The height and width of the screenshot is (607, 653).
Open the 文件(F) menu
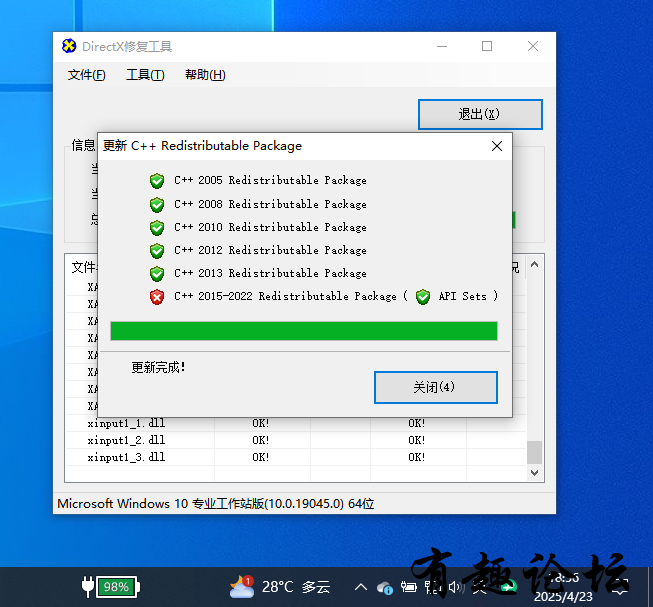pos(87,75)
